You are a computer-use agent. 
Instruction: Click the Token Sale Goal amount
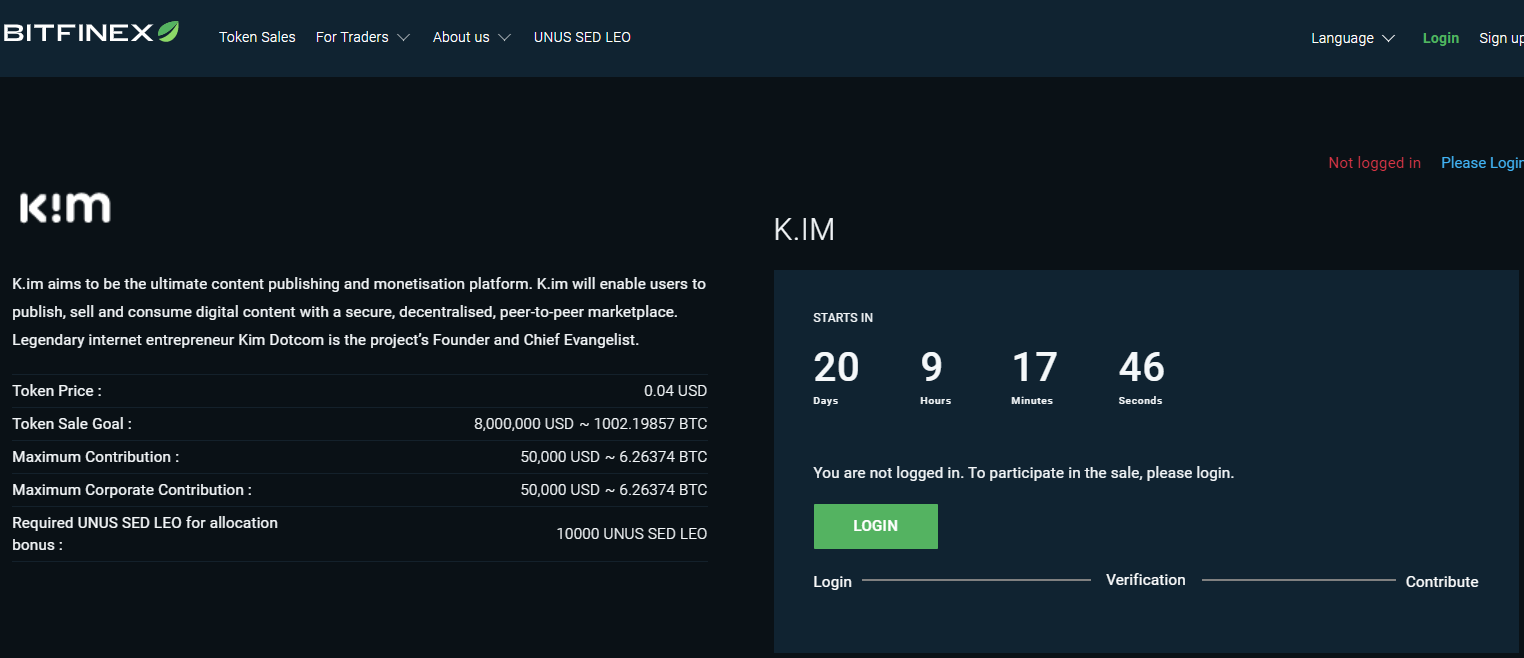[590, 424]
